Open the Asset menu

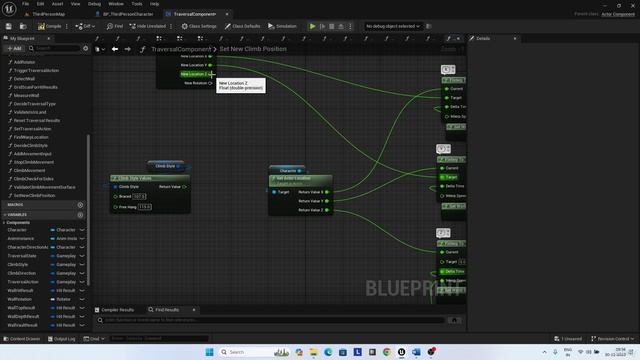[x=57, y=4]
